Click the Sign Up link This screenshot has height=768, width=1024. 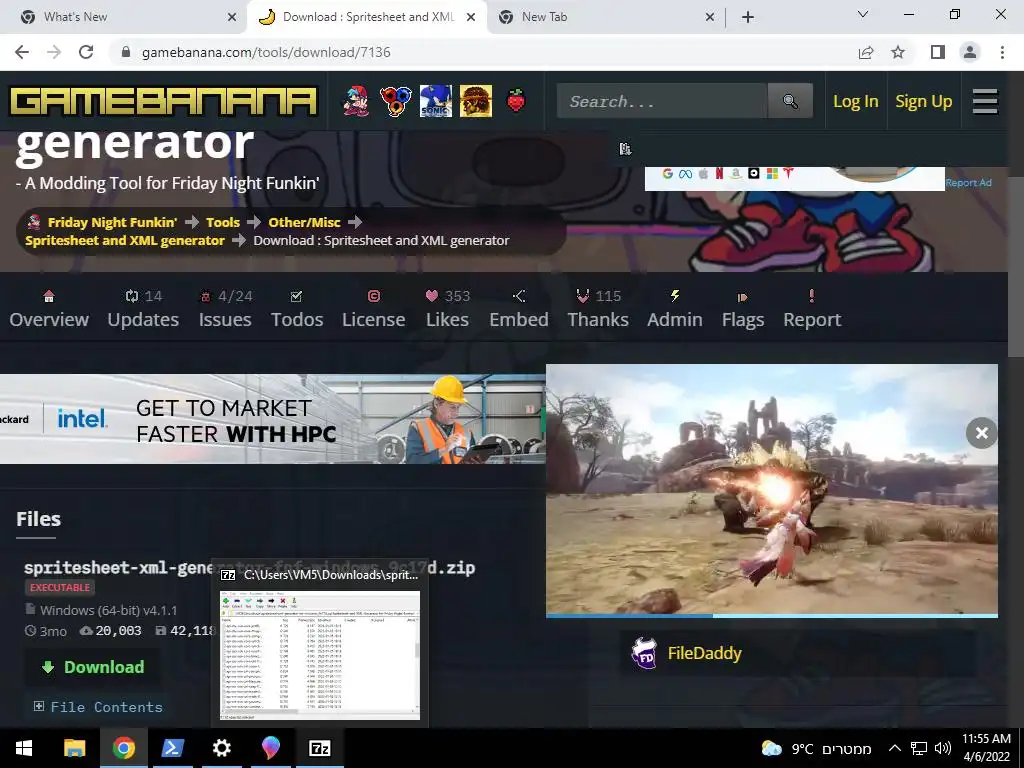[x=923, y=101]
